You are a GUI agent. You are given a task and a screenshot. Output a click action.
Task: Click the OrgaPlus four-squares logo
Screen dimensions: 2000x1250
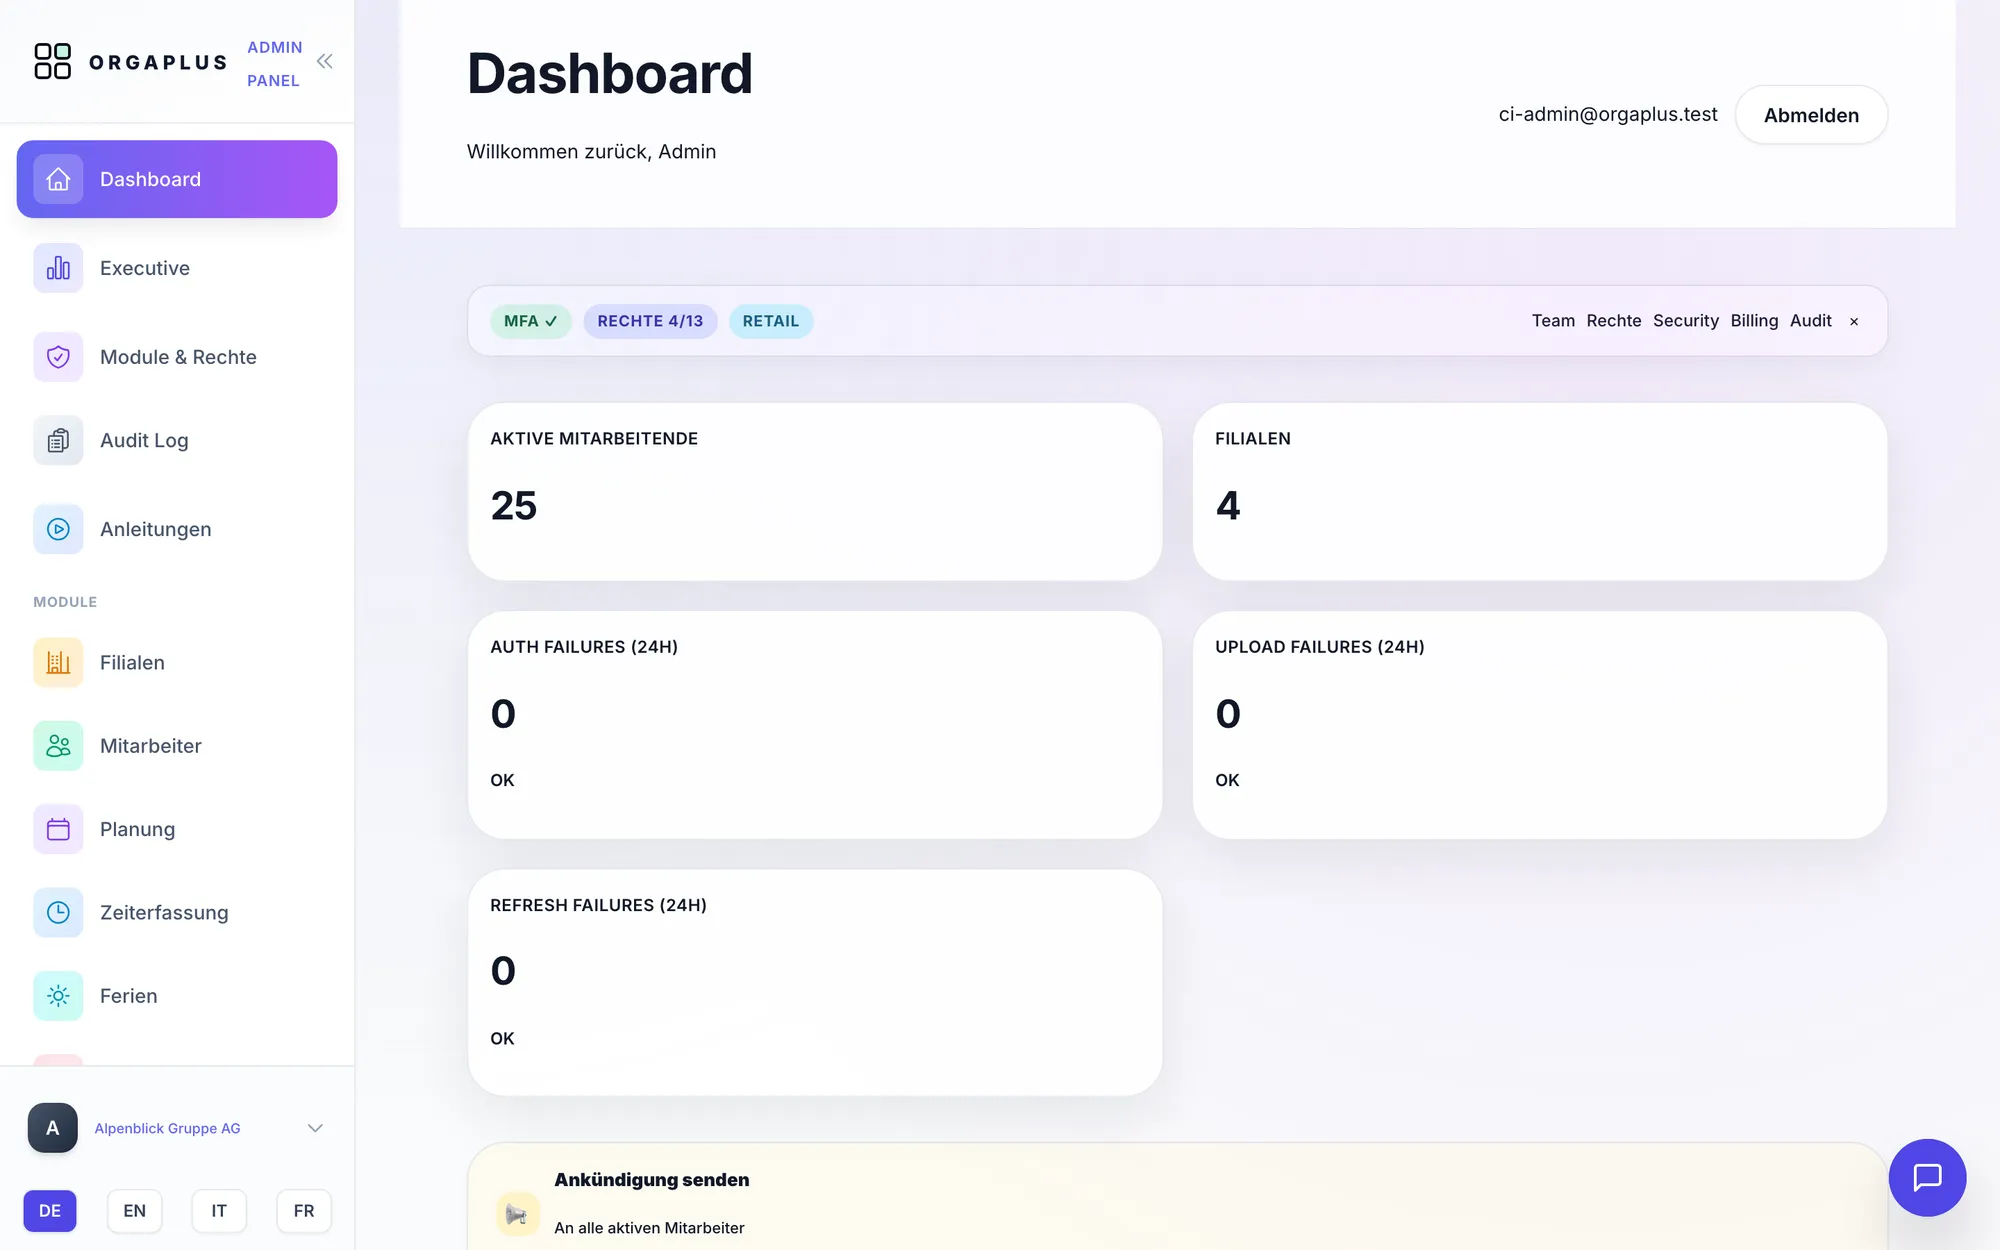(x=53, y=61)
